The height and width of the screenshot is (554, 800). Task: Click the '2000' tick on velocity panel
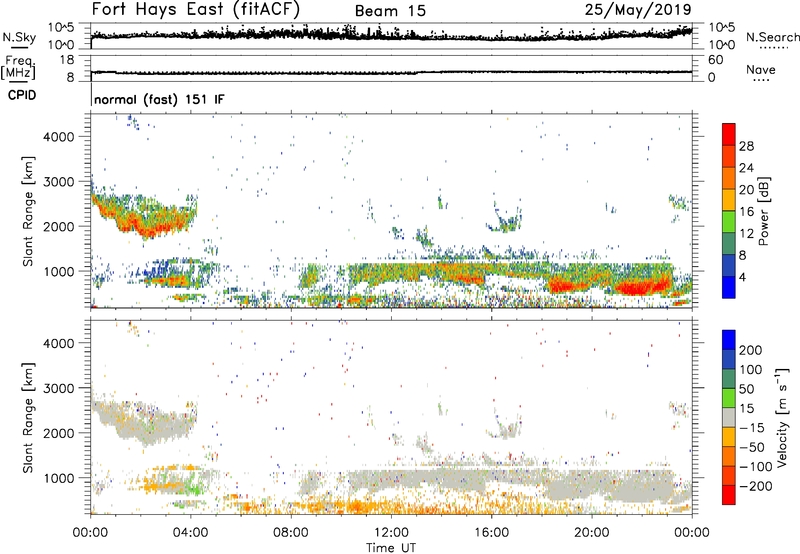pos(59,433)
